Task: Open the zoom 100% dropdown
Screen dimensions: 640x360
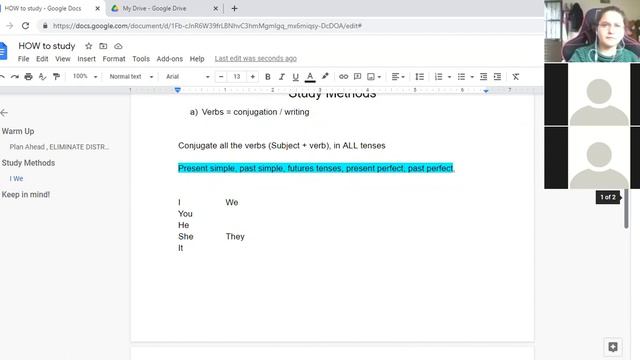Action: click(x=85, y=76)
